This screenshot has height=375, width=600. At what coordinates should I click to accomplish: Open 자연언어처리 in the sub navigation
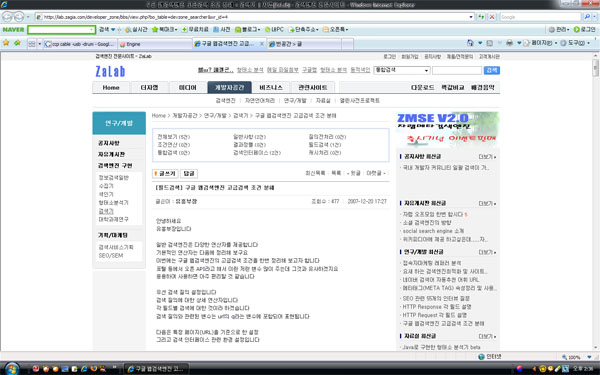pyautogui.click(x=260, y=101)
